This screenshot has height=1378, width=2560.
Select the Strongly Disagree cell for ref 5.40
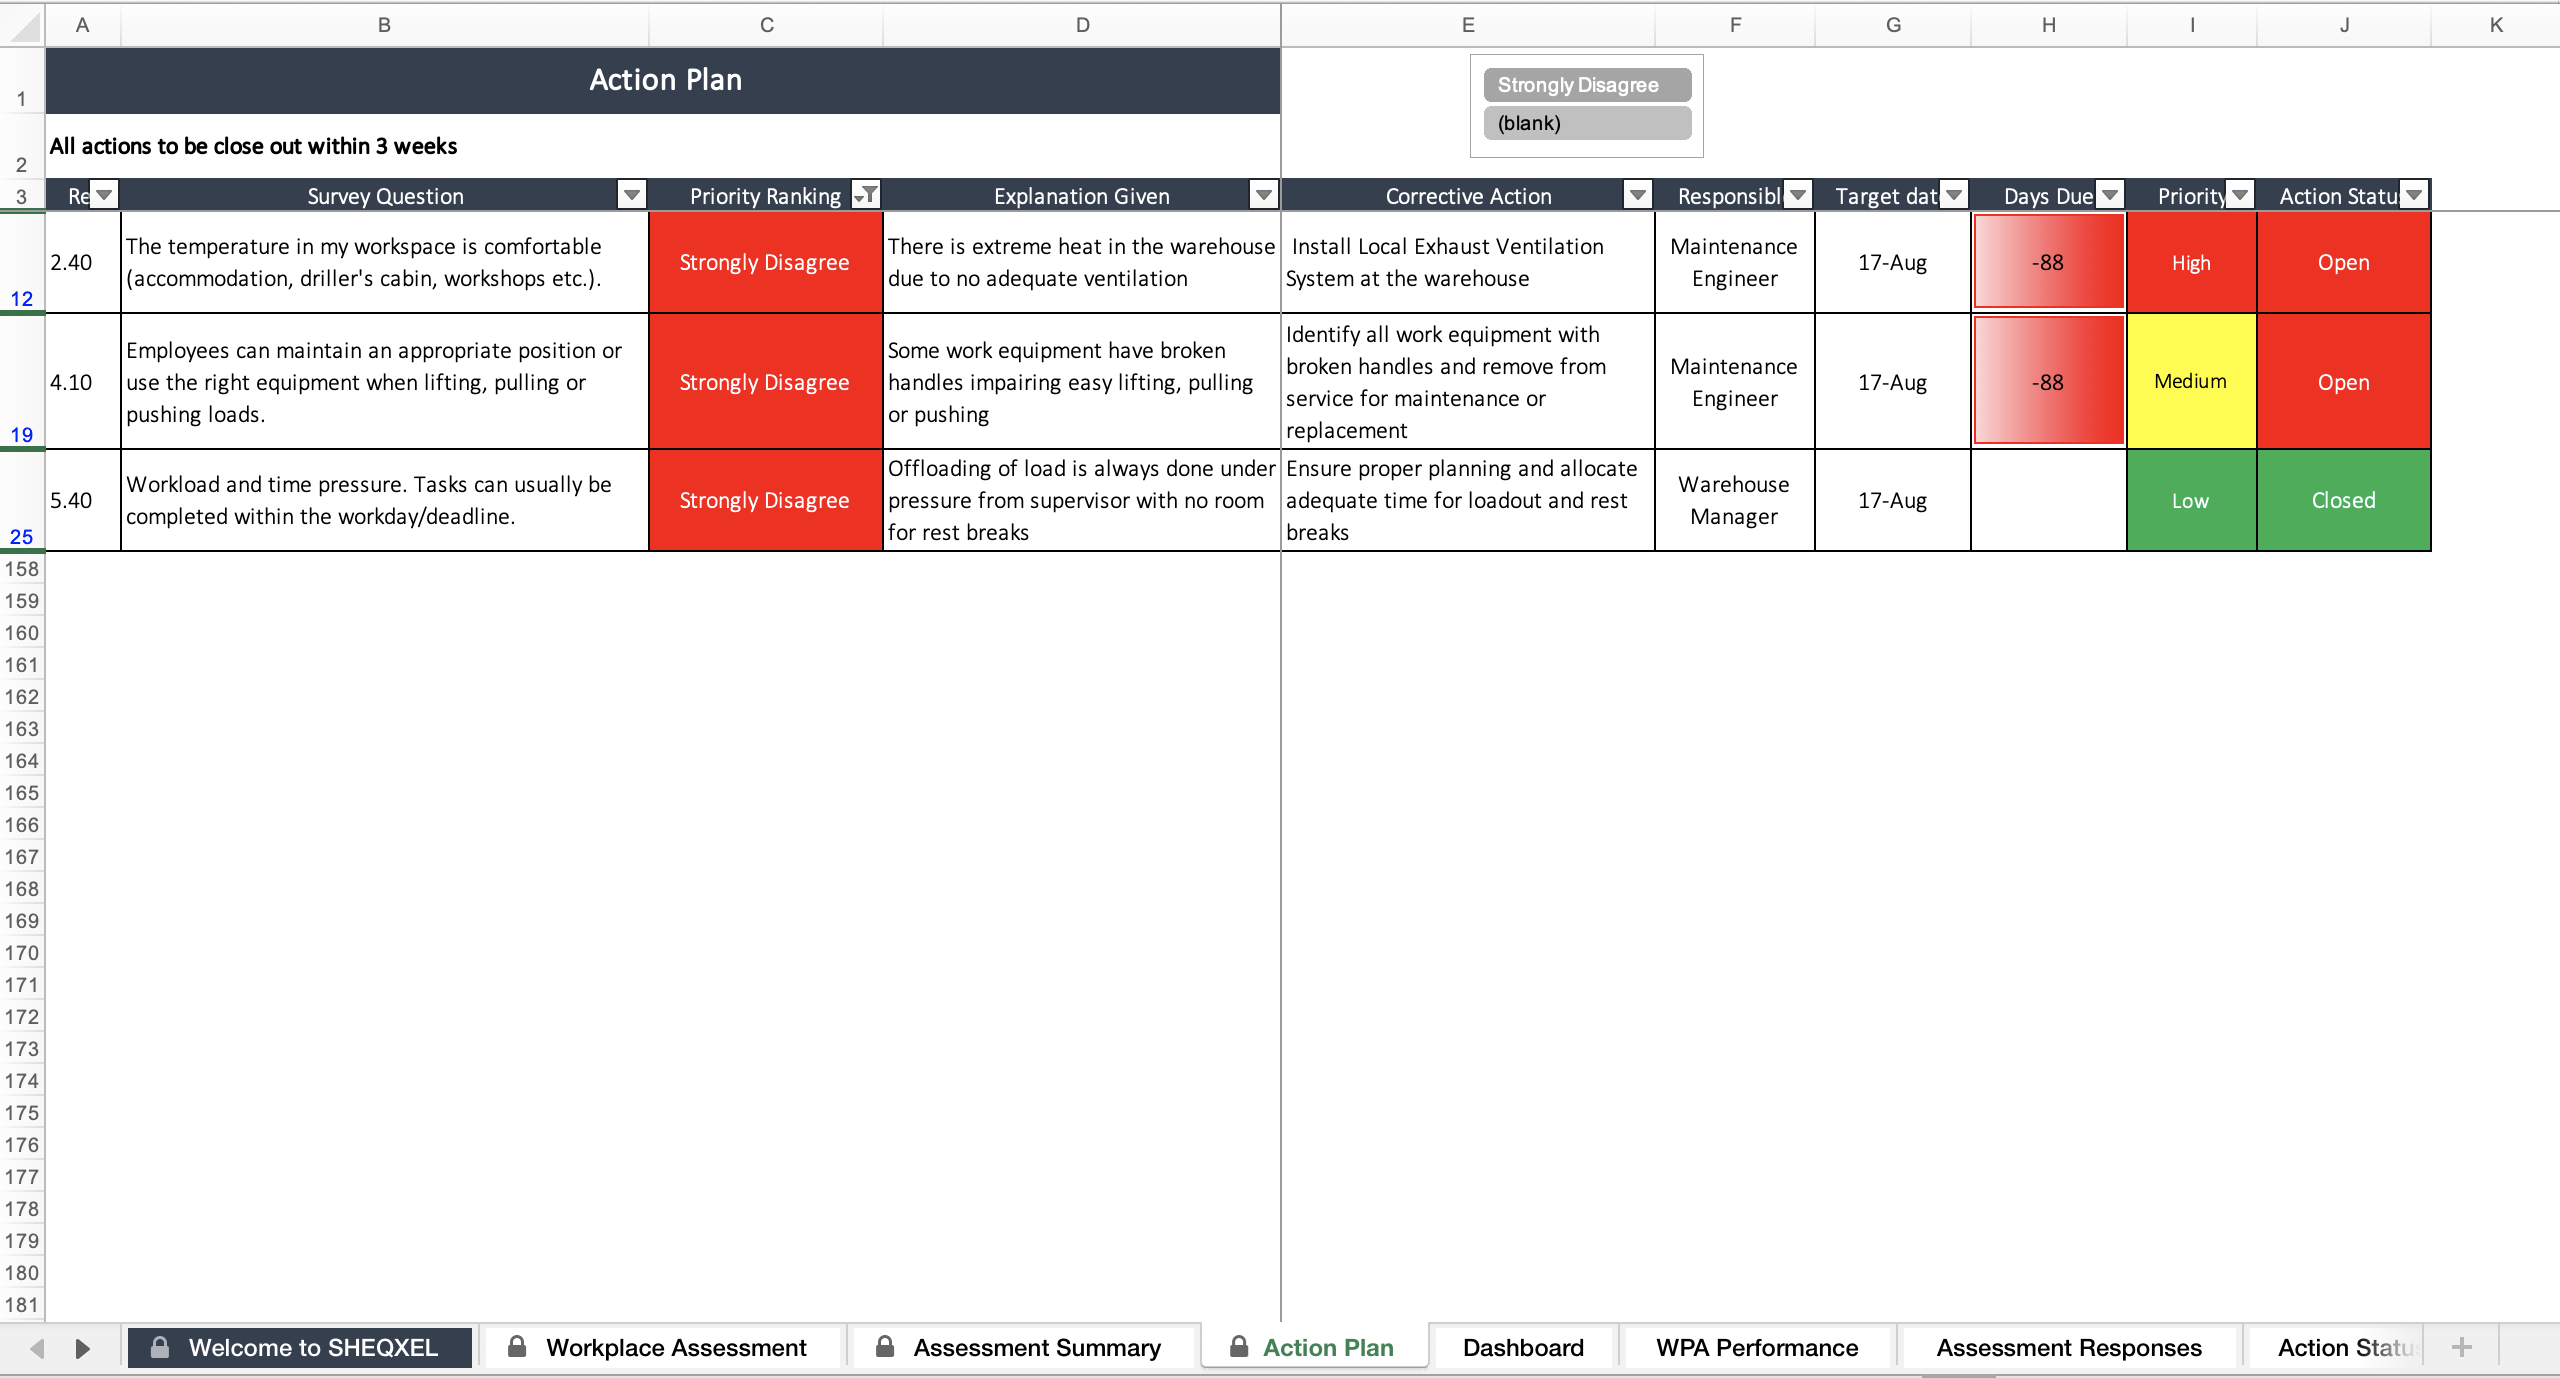[765, 501]
